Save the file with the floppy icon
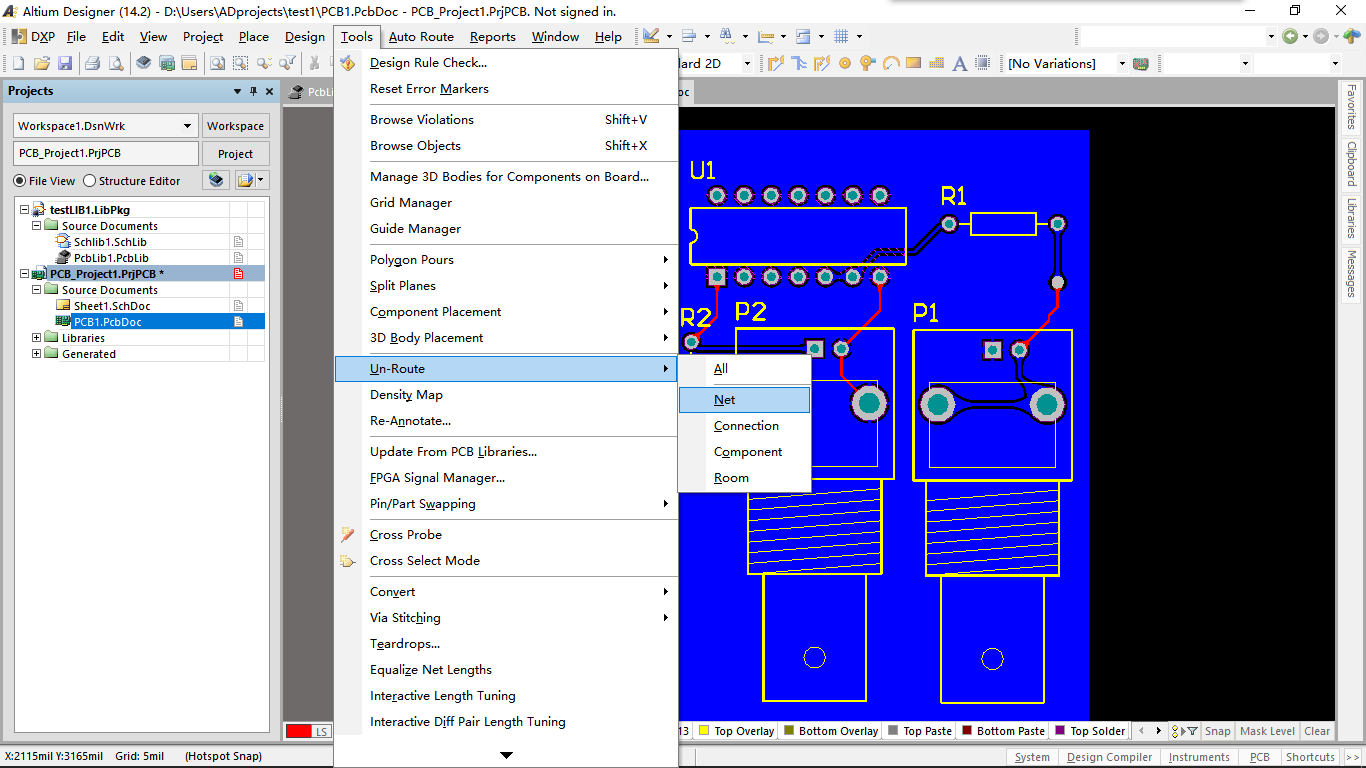 coord(65,63)
